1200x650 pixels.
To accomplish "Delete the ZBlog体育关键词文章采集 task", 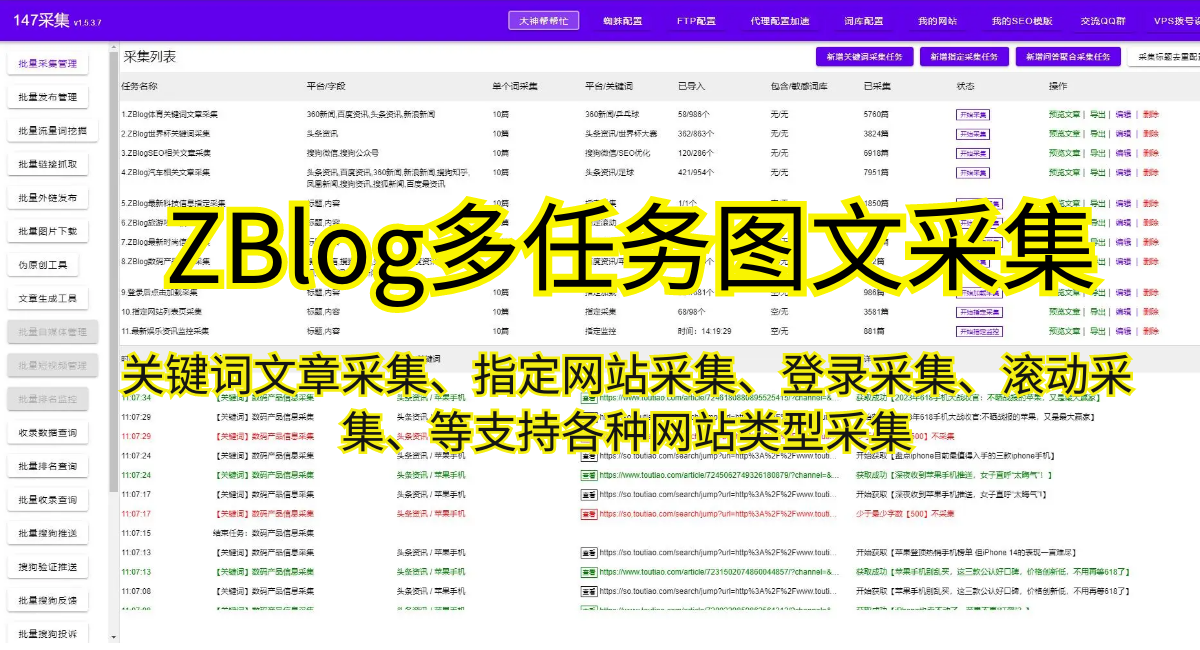I will tap(1150, 115).
